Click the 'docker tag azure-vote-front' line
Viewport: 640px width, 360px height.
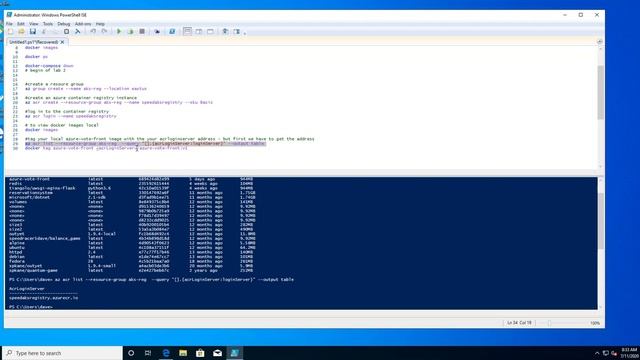click(x=106, y=148)
